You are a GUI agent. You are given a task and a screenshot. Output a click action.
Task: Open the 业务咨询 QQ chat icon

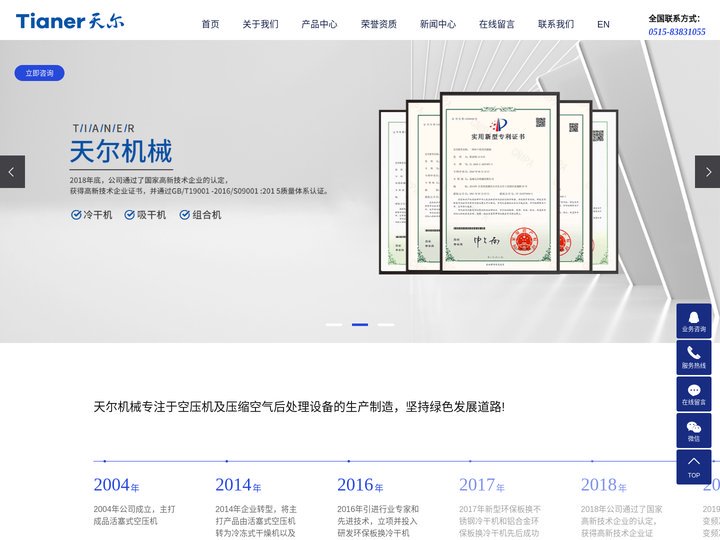(693, 321)
